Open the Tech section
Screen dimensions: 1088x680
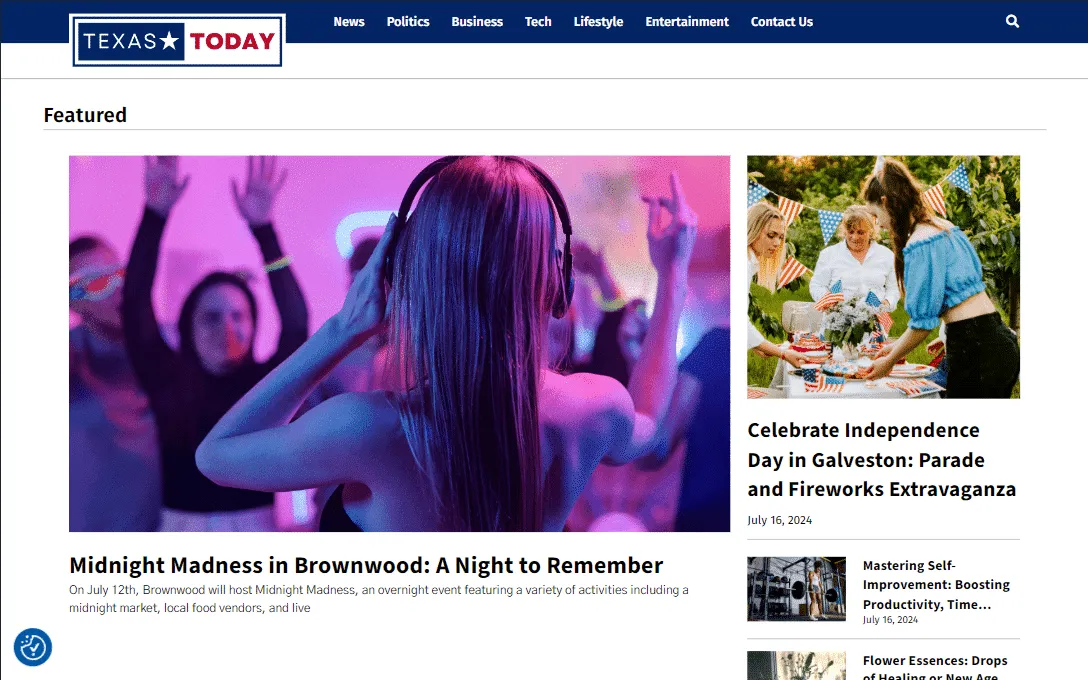pos(538,22)
